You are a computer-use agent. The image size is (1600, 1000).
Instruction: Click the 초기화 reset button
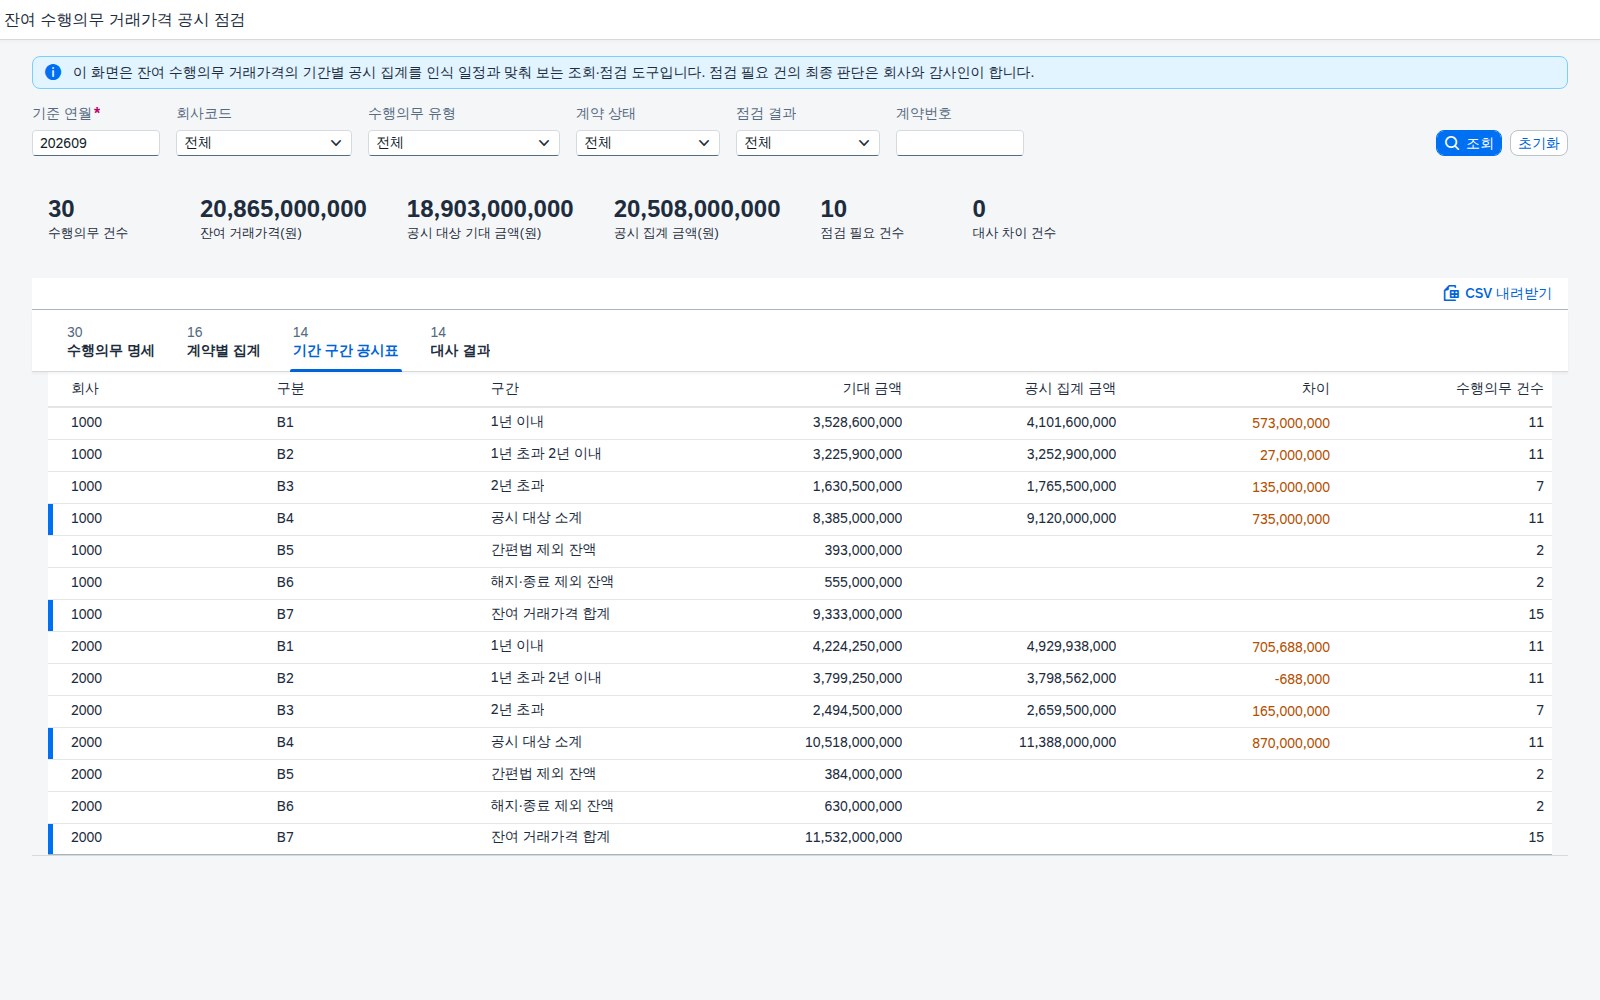(1538, 143)
